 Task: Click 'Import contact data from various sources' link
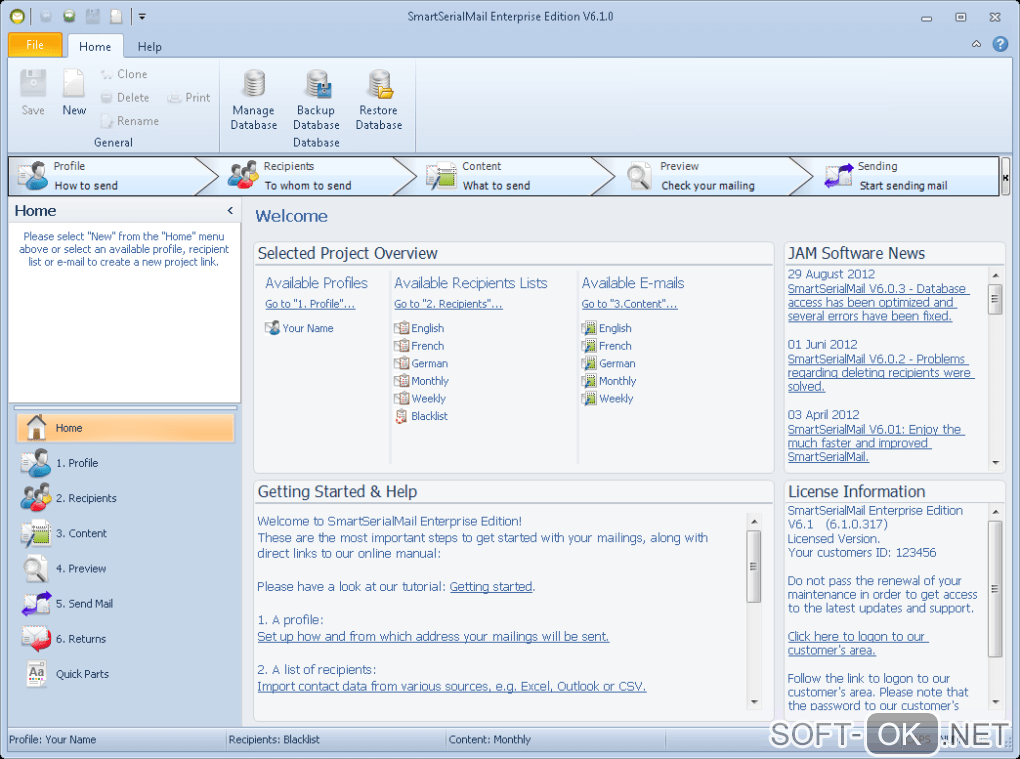[x=451, y=687]
